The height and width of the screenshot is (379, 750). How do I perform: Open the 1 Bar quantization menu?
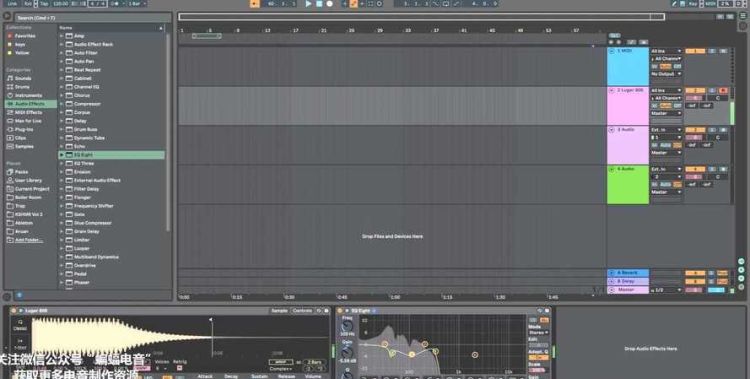[137, 3]
